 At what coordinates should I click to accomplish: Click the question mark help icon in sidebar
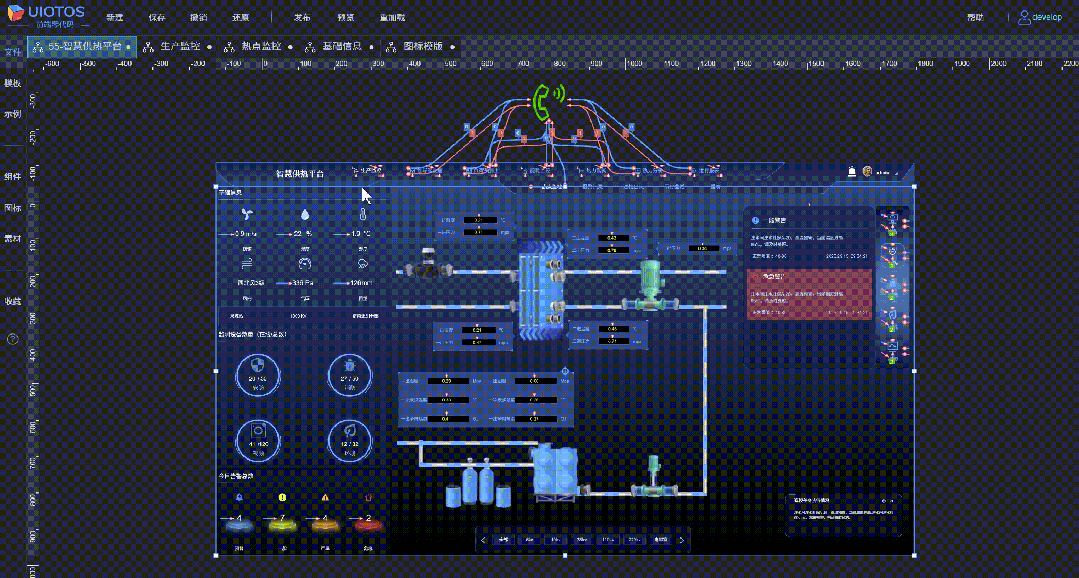(12, 339)
